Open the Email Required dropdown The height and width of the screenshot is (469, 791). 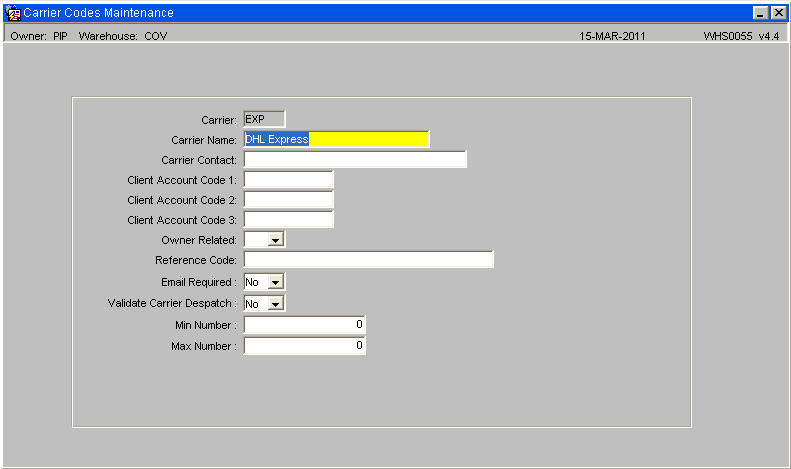(275, 282)
